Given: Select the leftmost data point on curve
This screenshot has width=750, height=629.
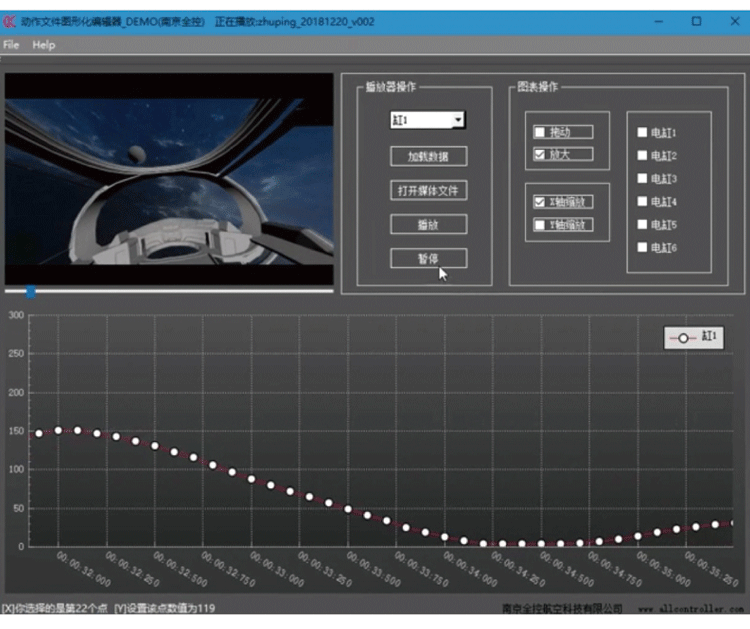Looking at the screenshot, I should tap(39, 433).
